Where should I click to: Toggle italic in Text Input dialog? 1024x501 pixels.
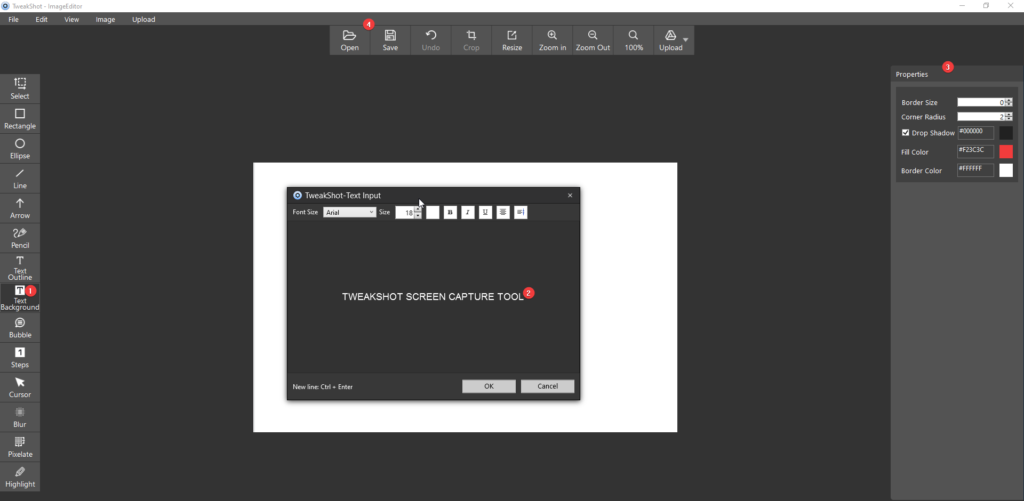point(468,212)
